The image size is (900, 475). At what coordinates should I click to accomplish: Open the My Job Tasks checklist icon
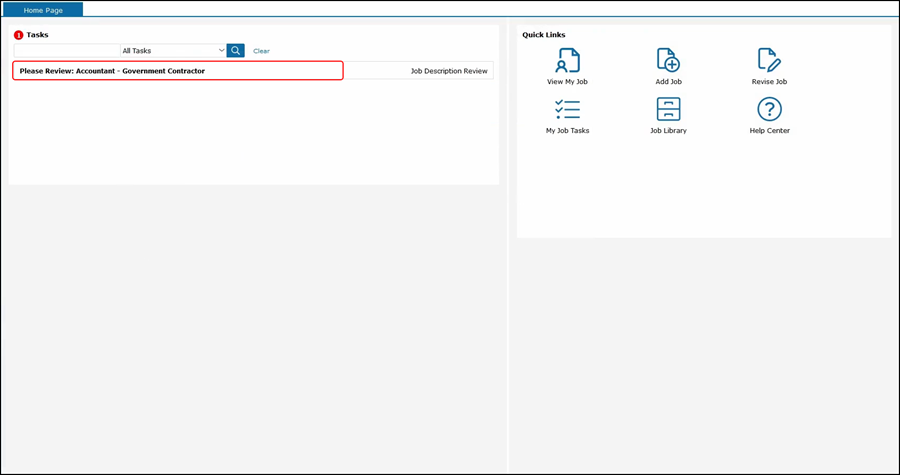[x=567, y=109]
